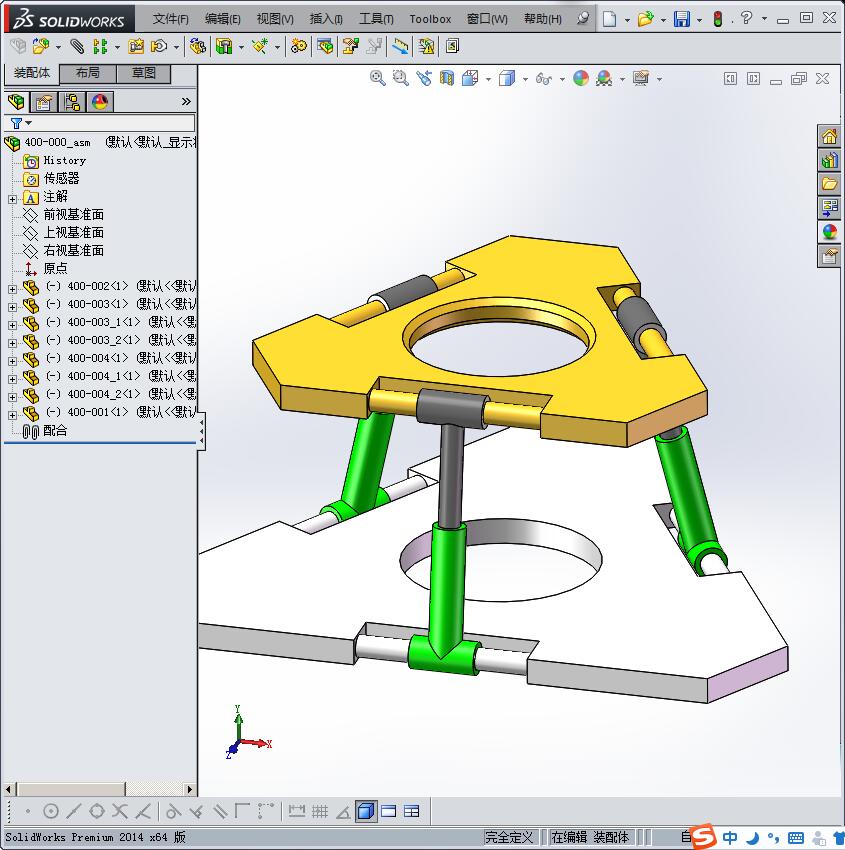Open the Design Library icon in task pane

click(829, 160)
